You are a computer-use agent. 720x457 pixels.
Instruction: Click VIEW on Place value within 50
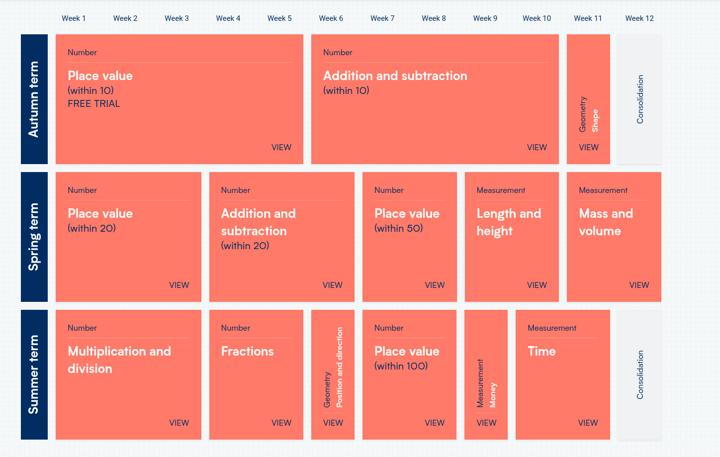[434, 285]
